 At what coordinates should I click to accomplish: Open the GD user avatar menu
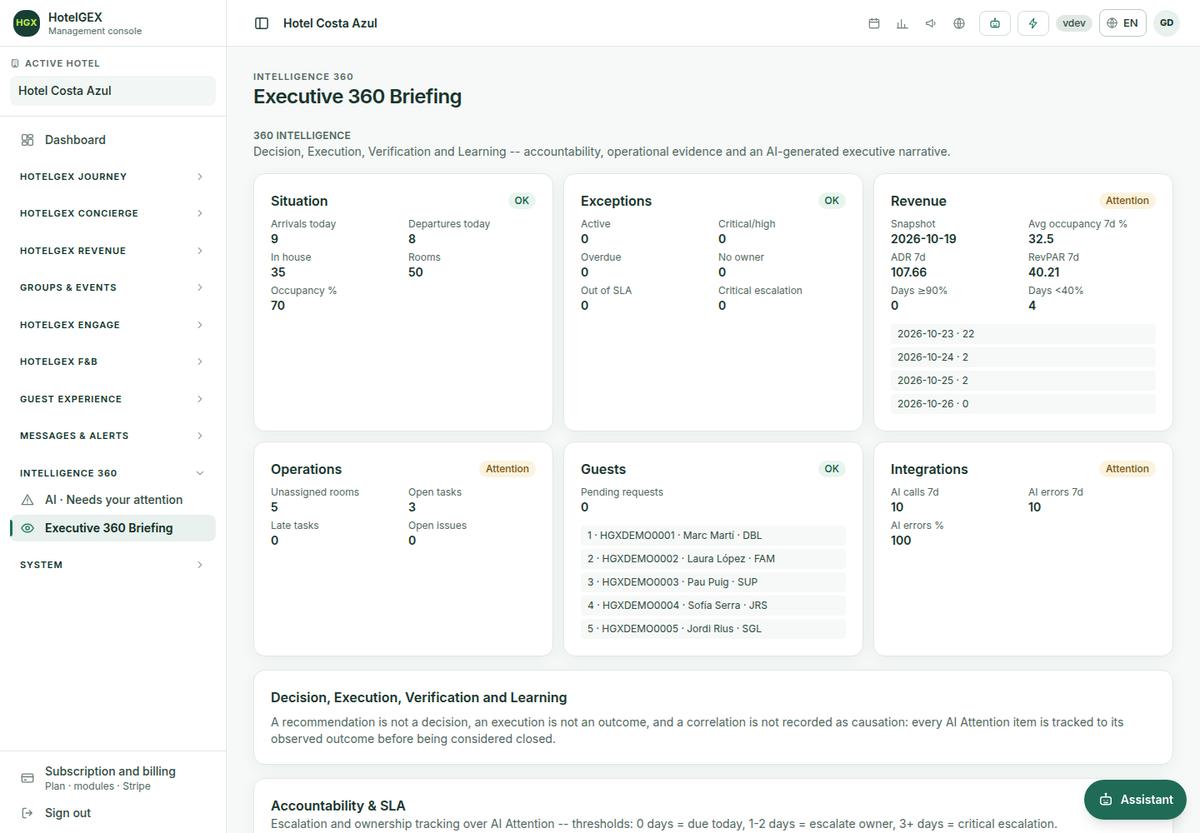click(1166, 23)
